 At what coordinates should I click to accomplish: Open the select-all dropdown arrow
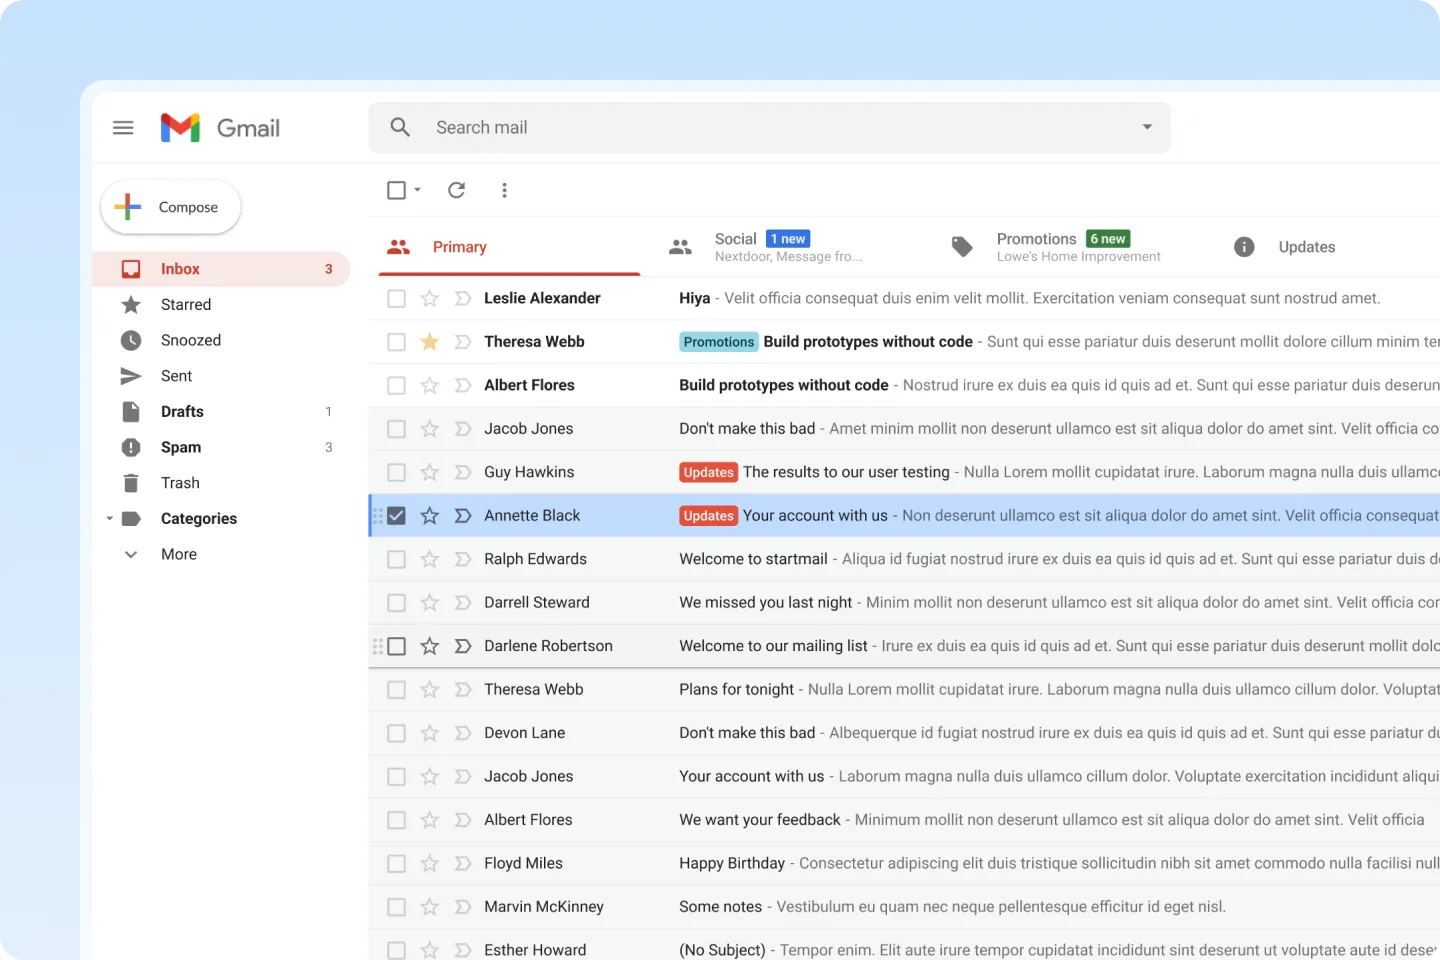tap(418, 190)
